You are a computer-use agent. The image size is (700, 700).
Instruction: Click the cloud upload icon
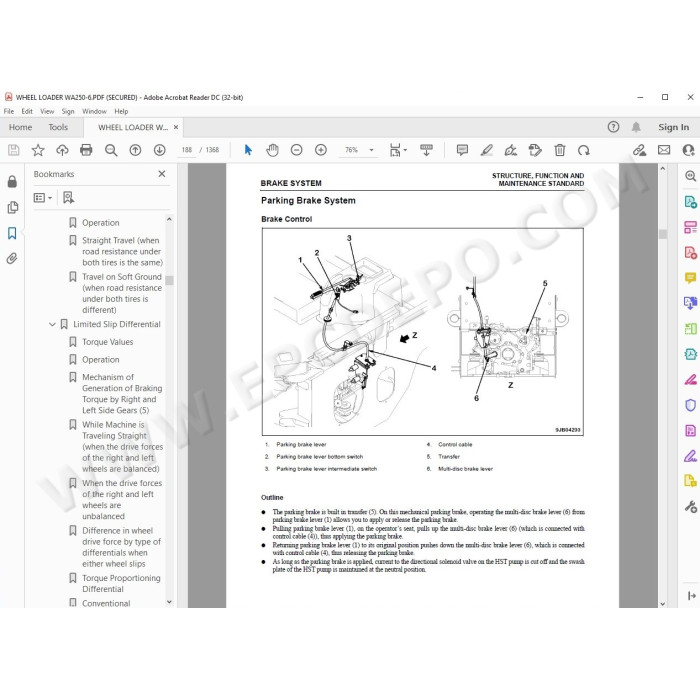62,150
